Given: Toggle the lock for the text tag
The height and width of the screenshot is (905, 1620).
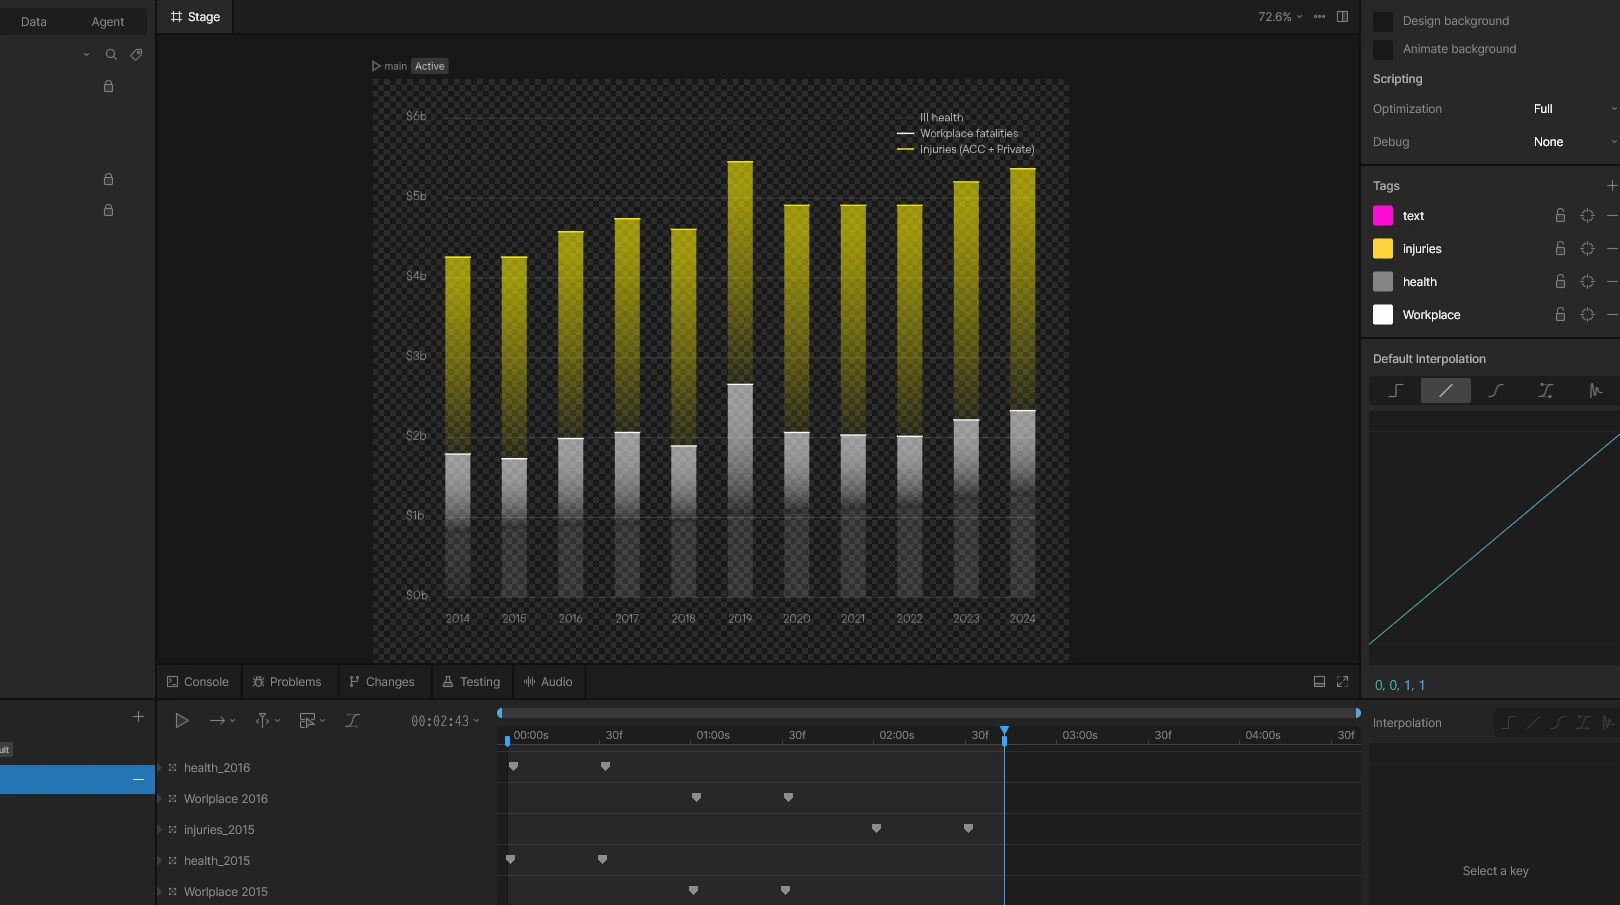Looking at the screenshot, I should (x=1560, y=216).
